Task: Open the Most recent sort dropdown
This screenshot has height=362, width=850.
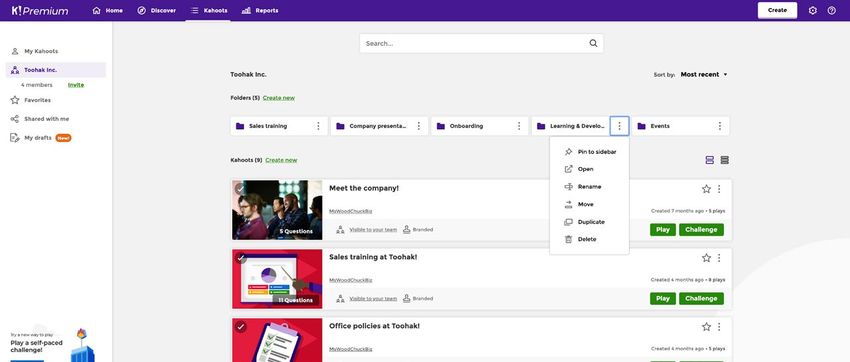Action: click(x=704, y=74)
